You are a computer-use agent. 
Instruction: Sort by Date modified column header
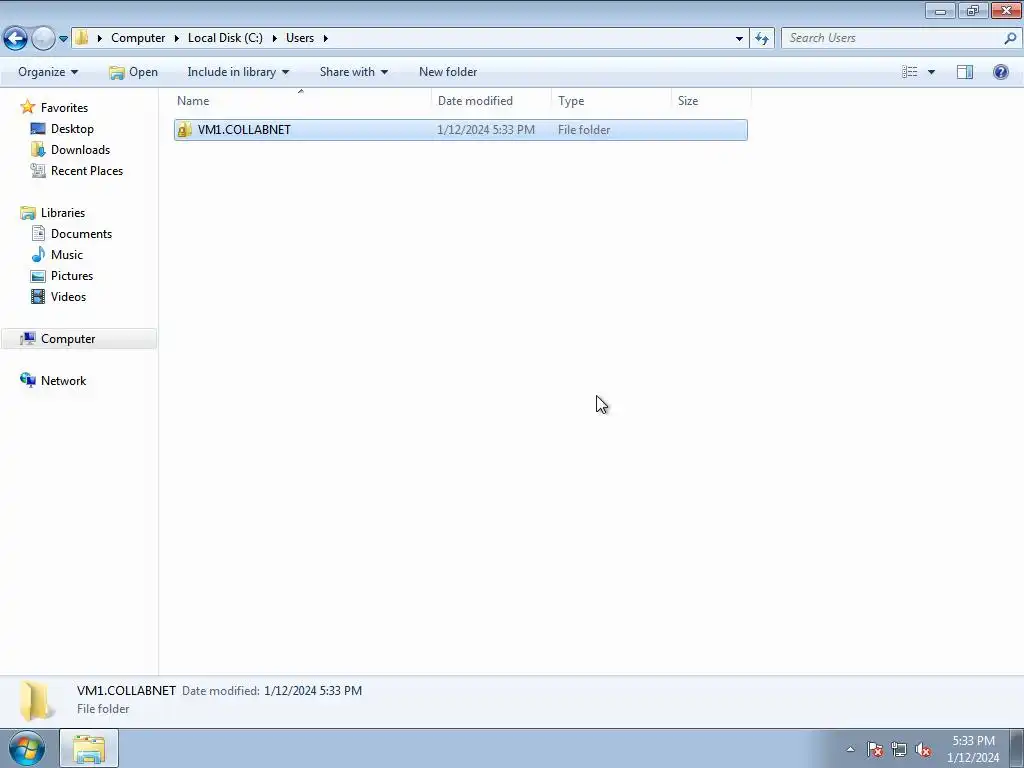(x=491, y=101)
